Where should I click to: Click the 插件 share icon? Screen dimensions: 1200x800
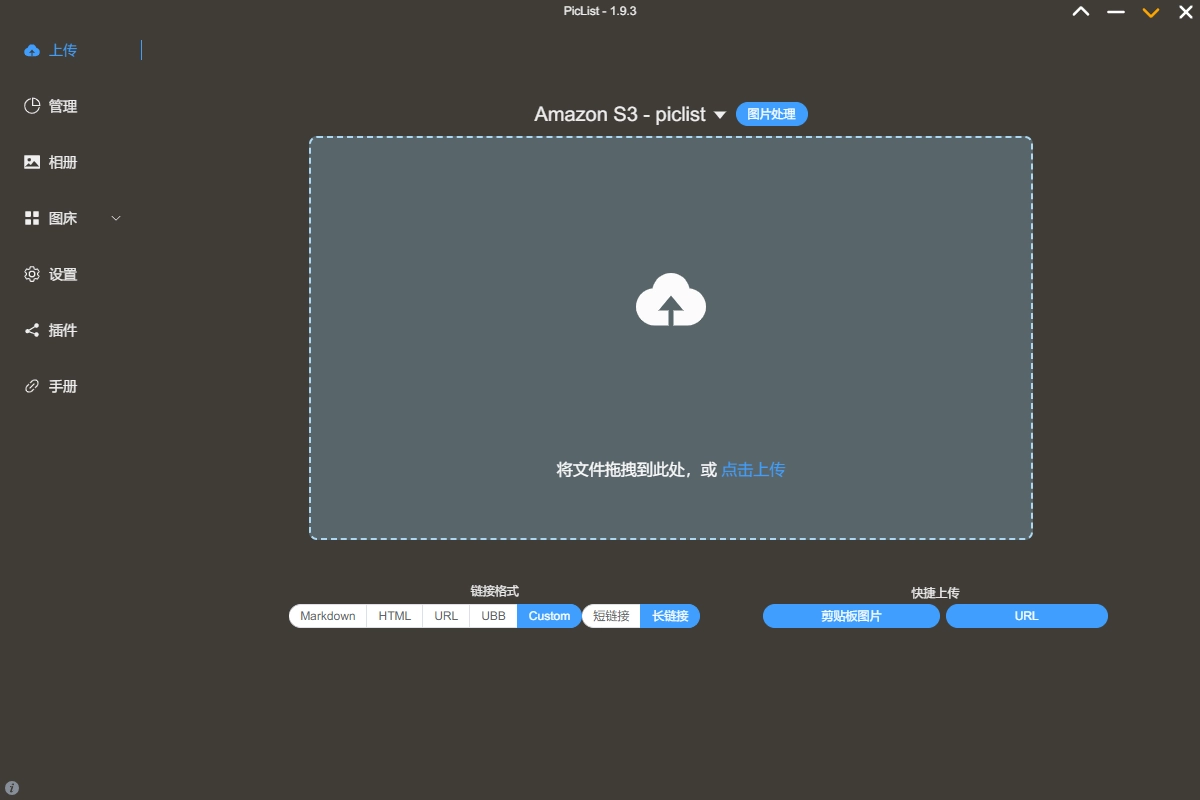click(x=32, y=330)
